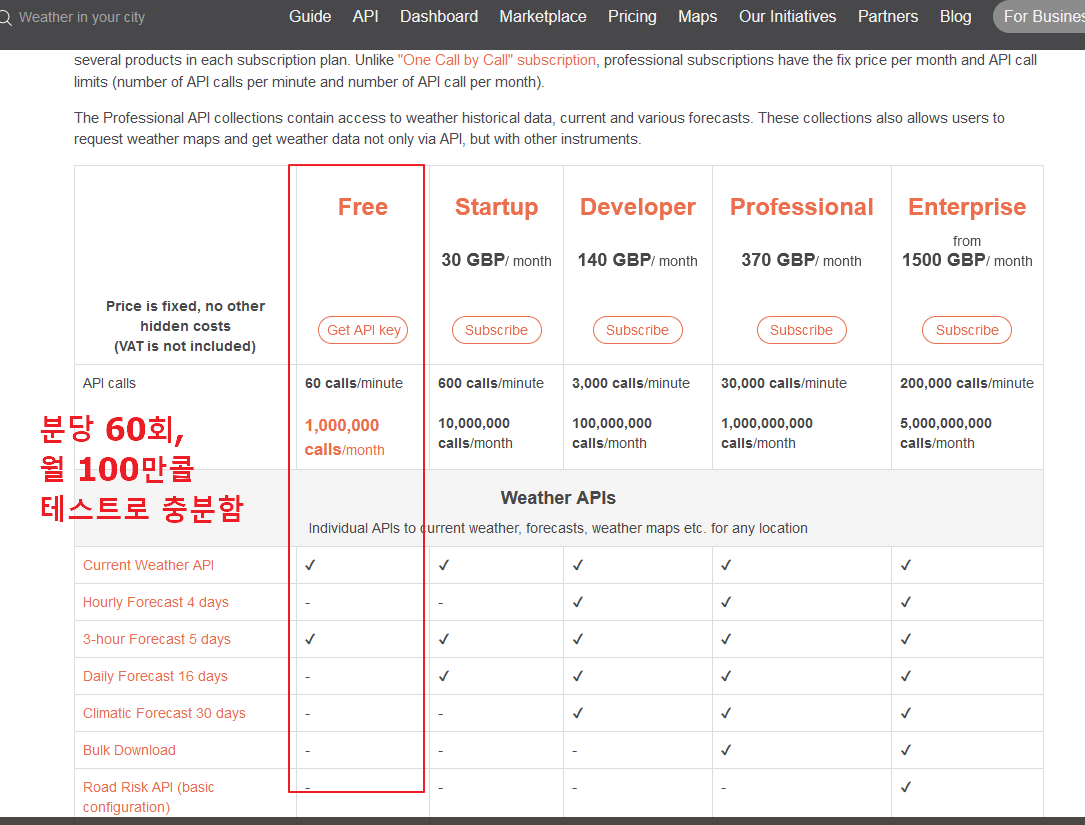Follow the "One Call by Call" subscription link
This screenshot has width=1085, height=825.
[497, 60]
